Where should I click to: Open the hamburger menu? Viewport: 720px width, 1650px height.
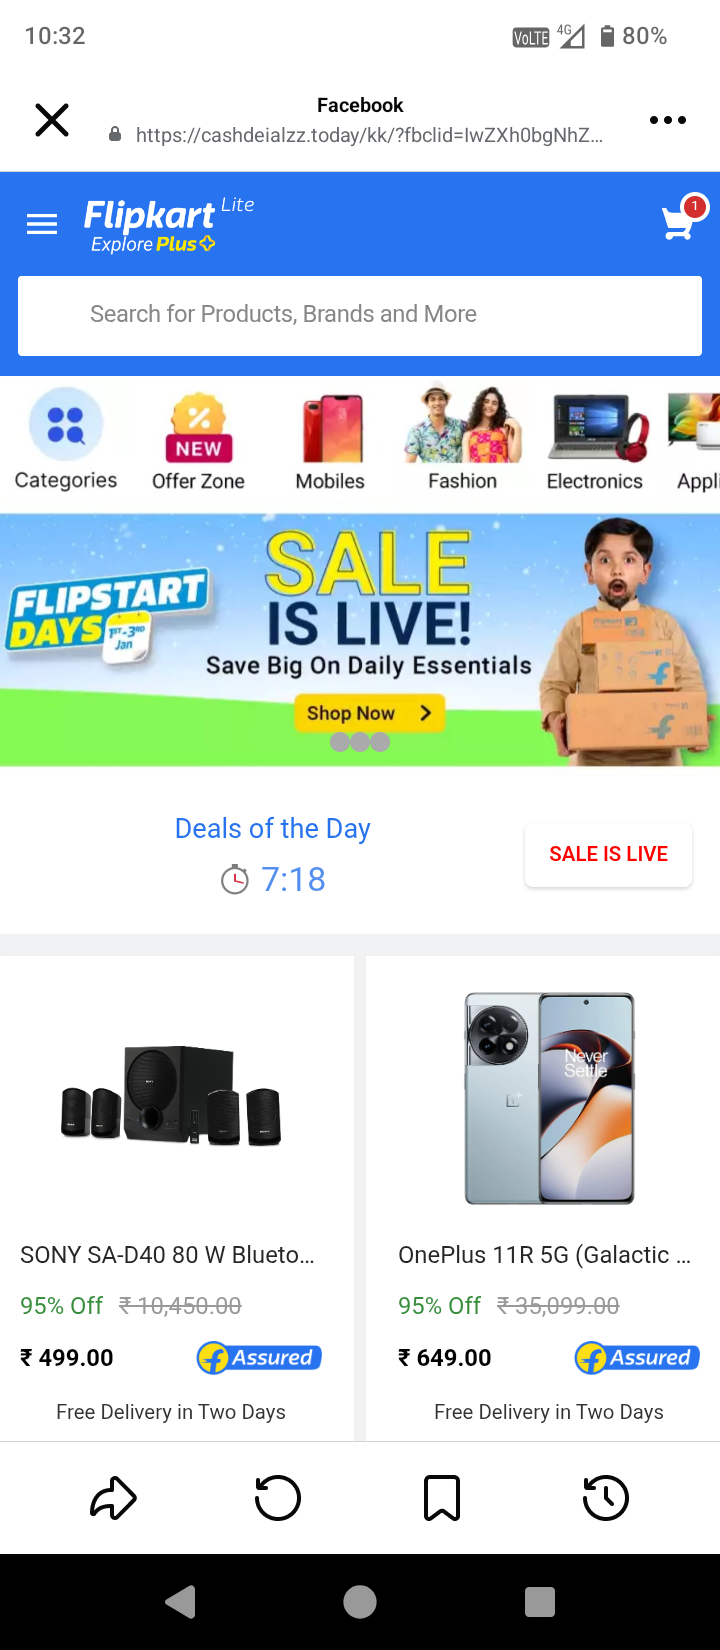42,225
